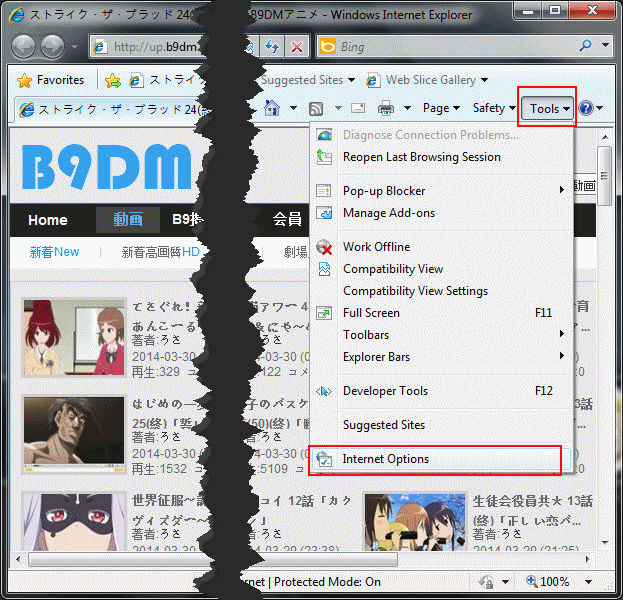
Task: Select Developer Tools menu item
Action: (441, 391)
